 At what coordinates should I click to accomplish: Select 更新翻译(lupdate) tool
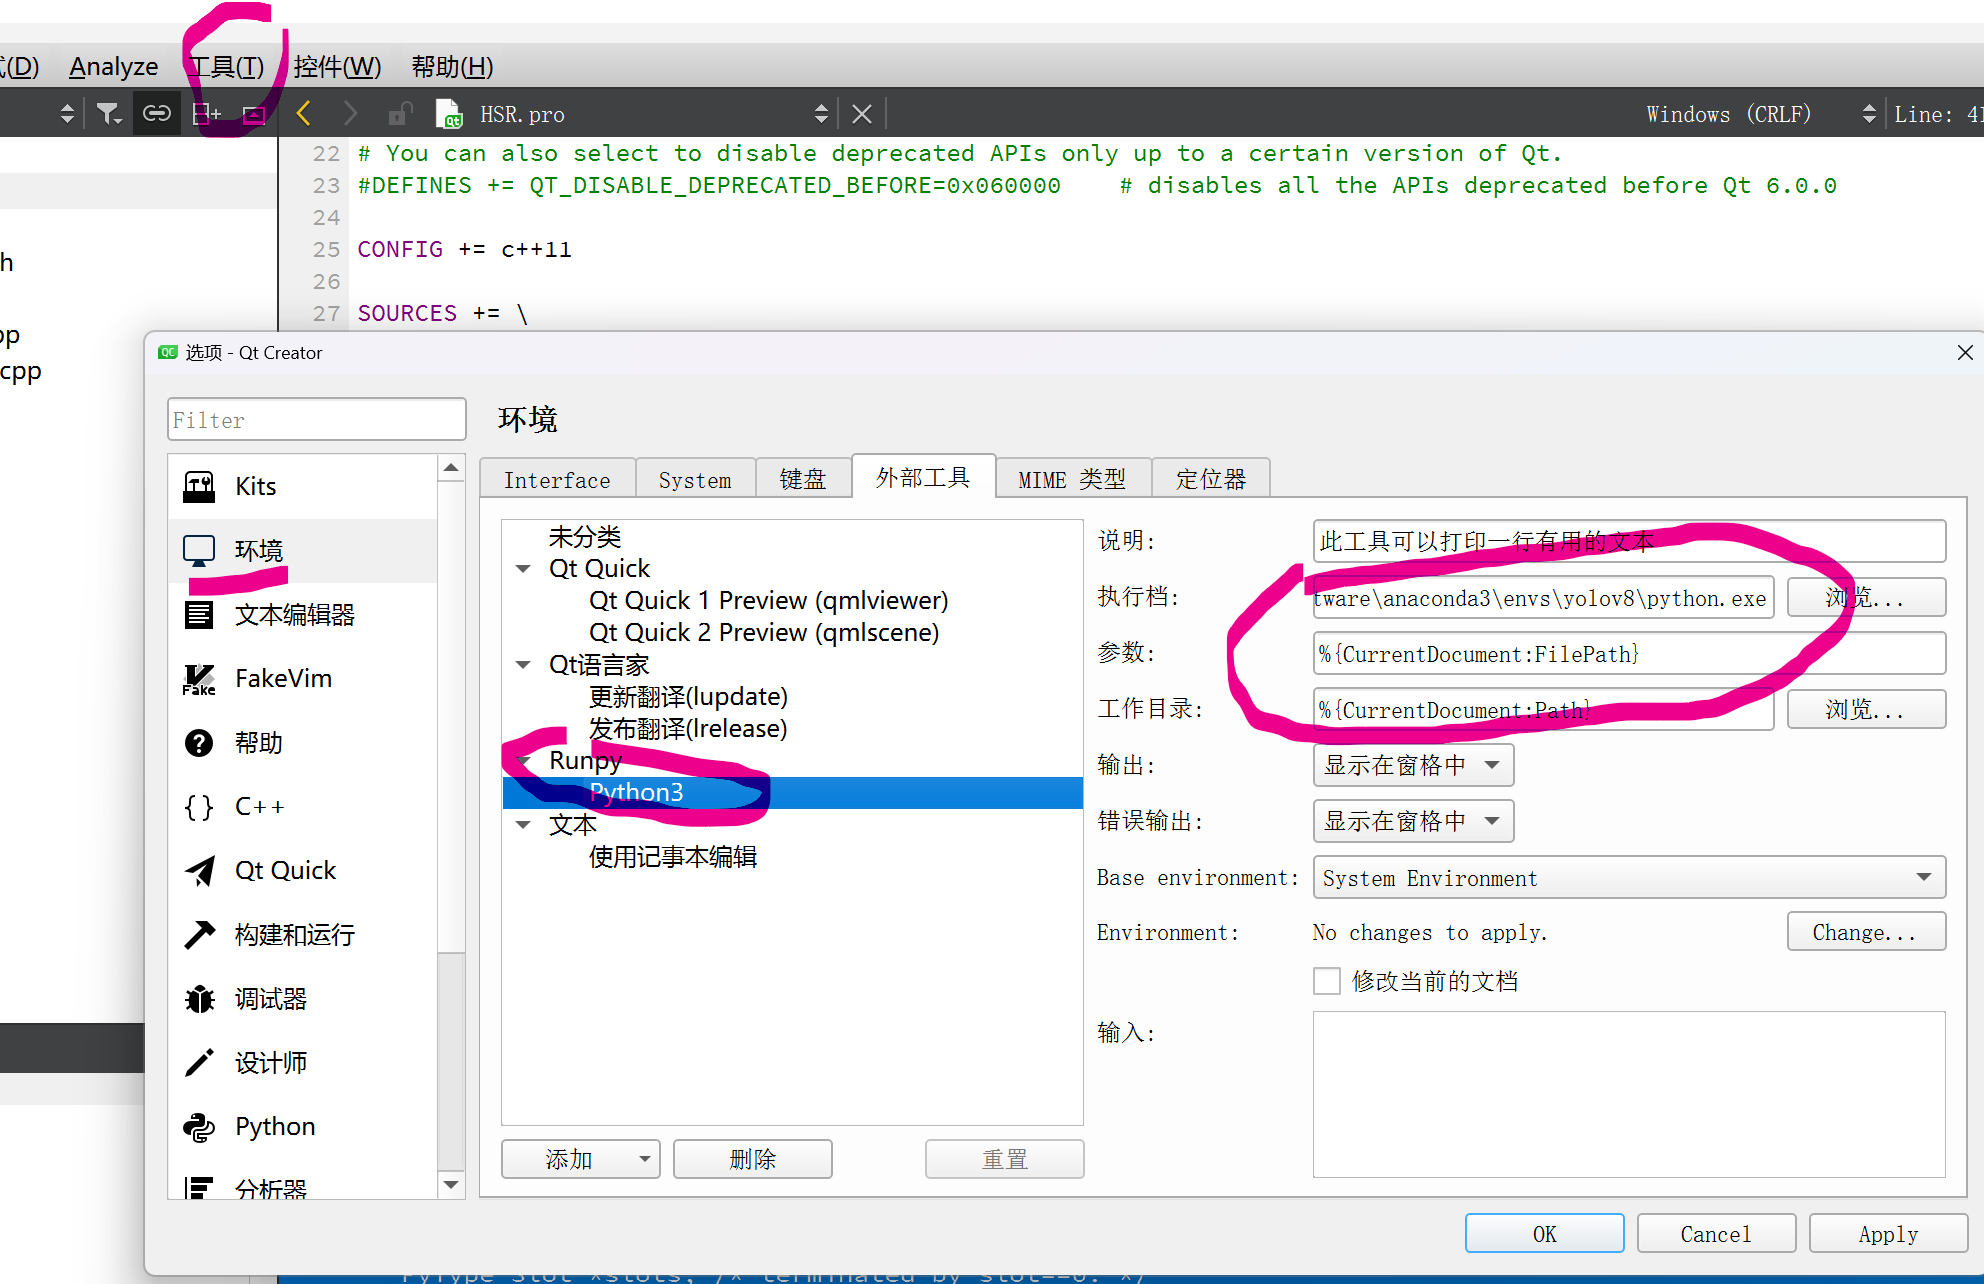(x=688, y=697)
